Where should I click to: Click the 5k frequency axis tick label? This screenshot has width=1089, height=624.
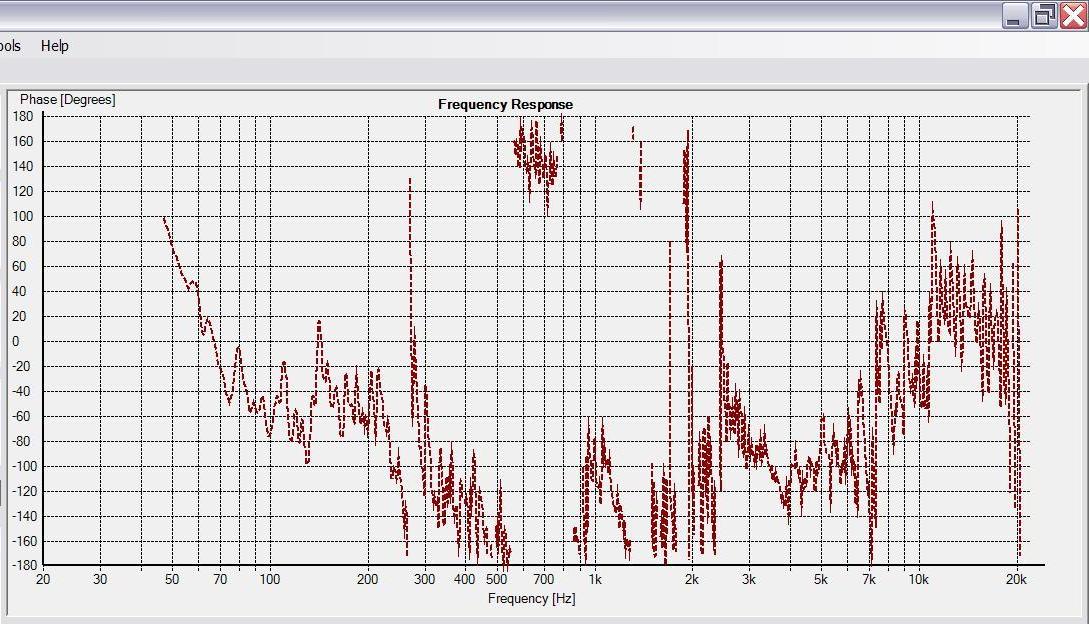(821, 579)
